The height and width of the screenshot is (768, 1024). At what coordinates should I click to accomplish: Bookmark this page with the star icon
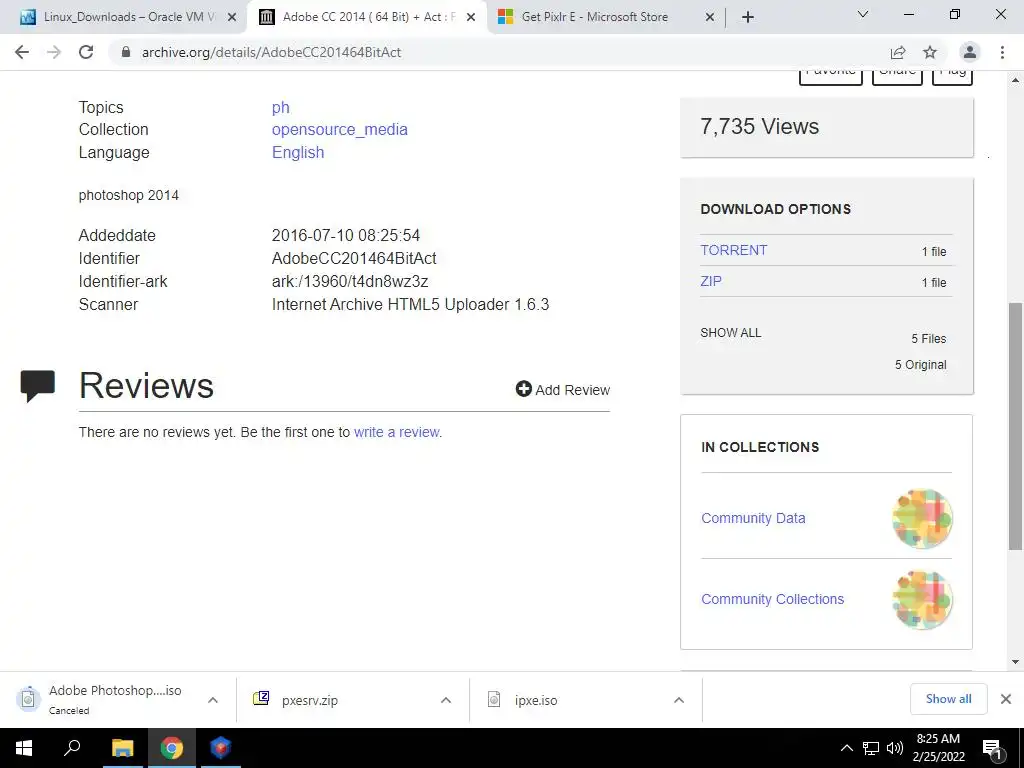[930, 52]
